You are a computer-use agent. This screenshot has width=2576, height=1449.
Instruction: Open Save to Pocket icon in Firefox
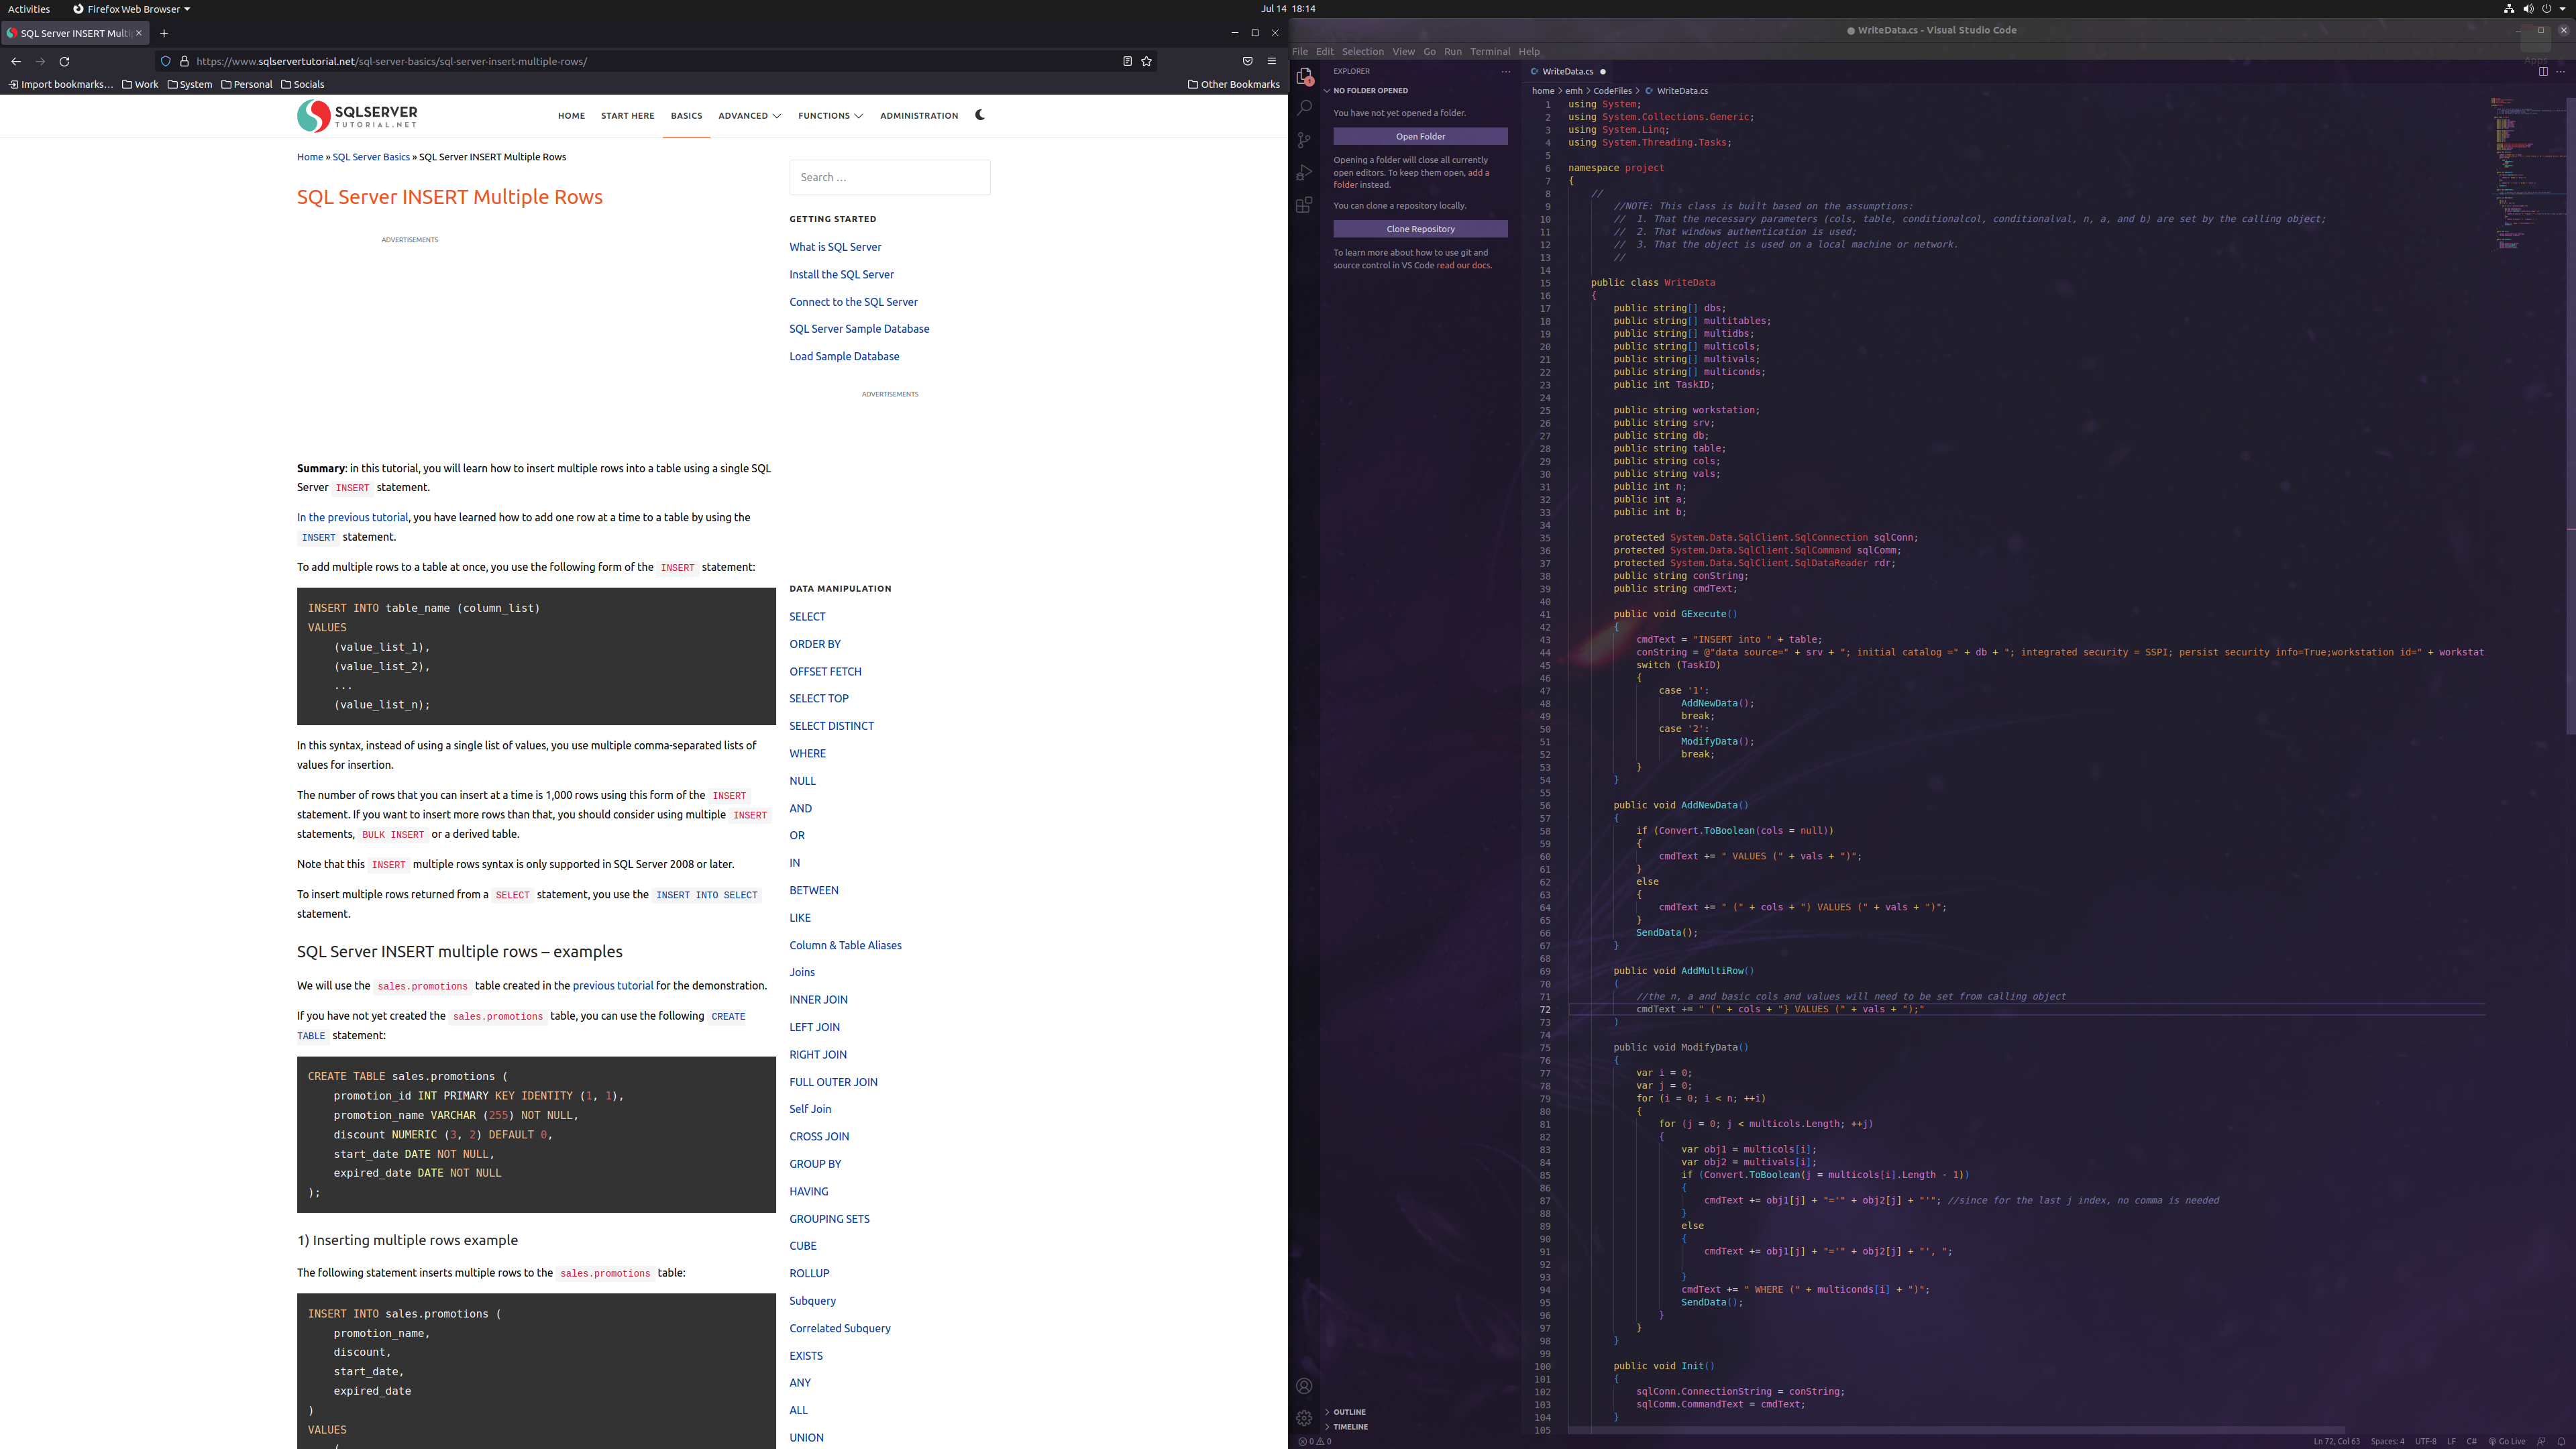coord(1247,61)
